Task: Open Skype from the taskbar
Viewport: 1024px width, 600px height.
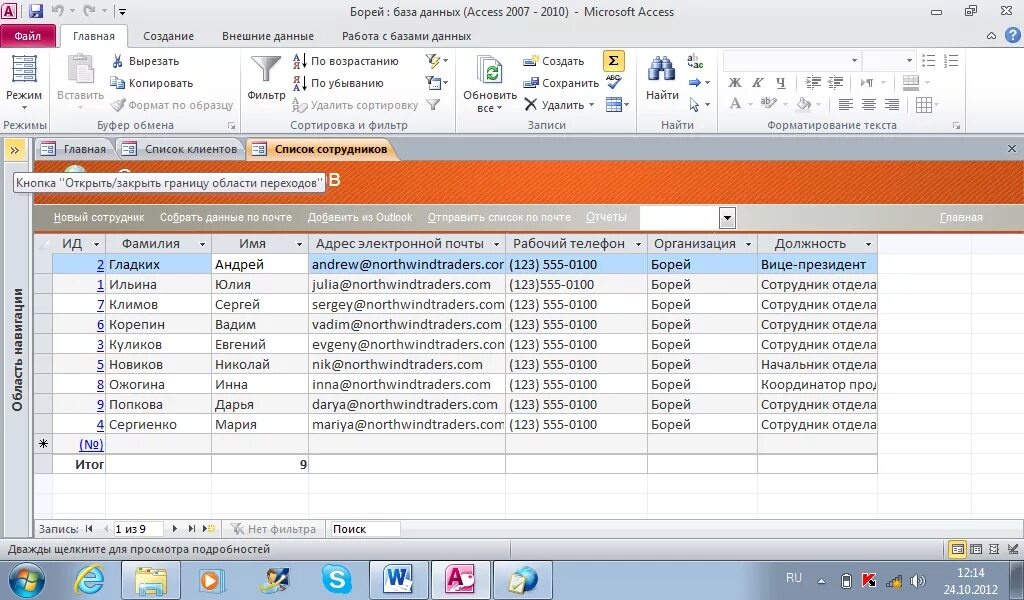Action: (337, 579)
